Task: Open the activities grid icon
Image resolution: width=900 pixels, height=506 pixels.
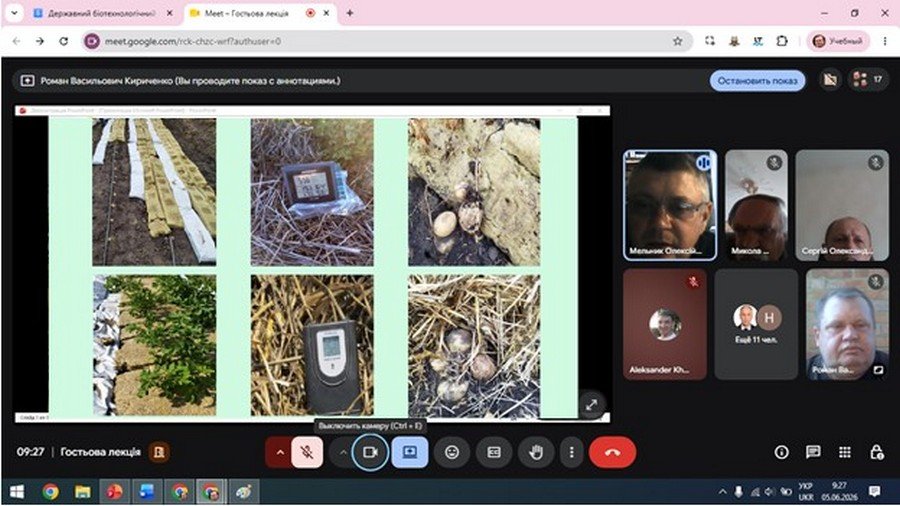Action: 844,452
